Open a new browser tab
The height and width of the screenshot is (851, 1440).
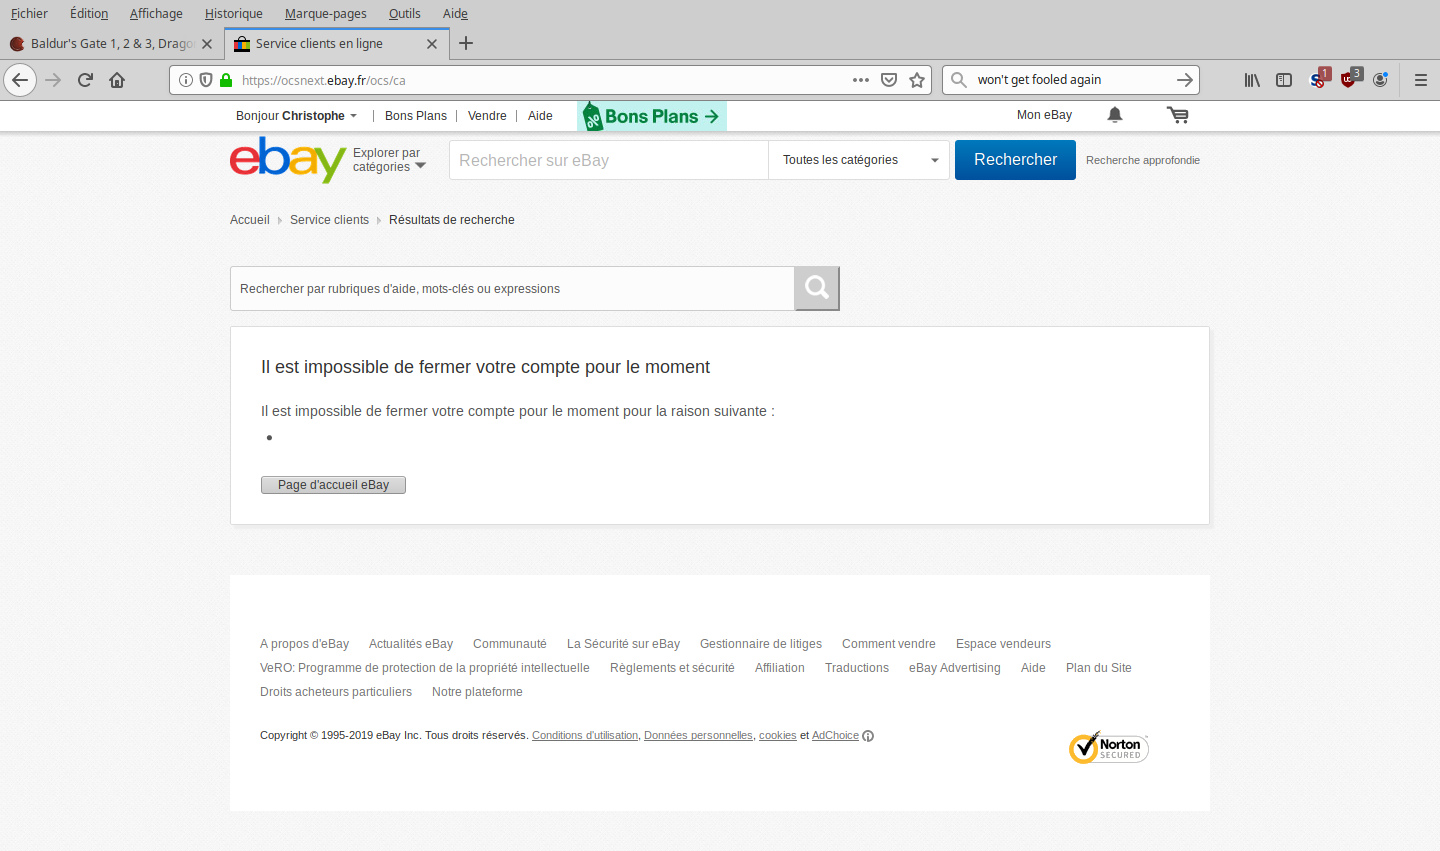click(x=466, y=43)
